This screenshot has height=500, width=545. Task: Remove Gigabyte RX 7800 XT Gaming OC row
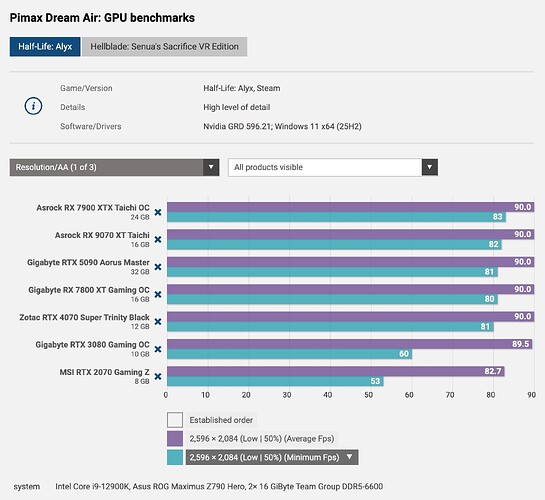(x=158, y=294)
